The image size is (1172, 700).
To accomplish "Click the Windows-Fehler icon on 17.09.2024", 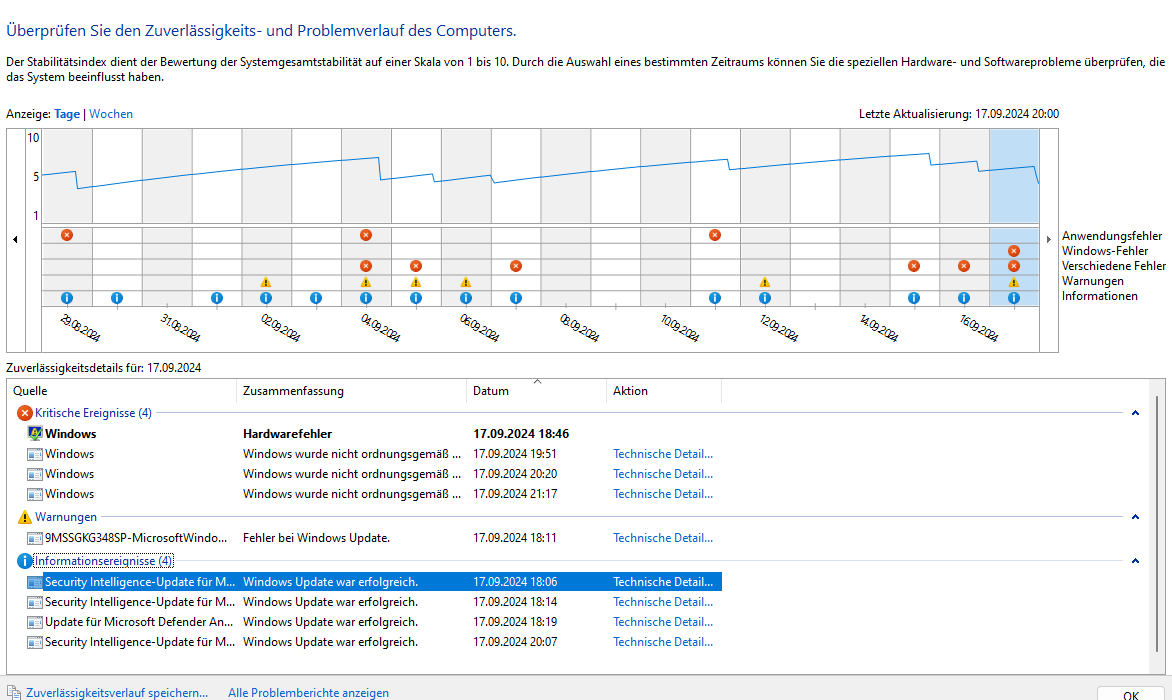I will click(1014, 251).
